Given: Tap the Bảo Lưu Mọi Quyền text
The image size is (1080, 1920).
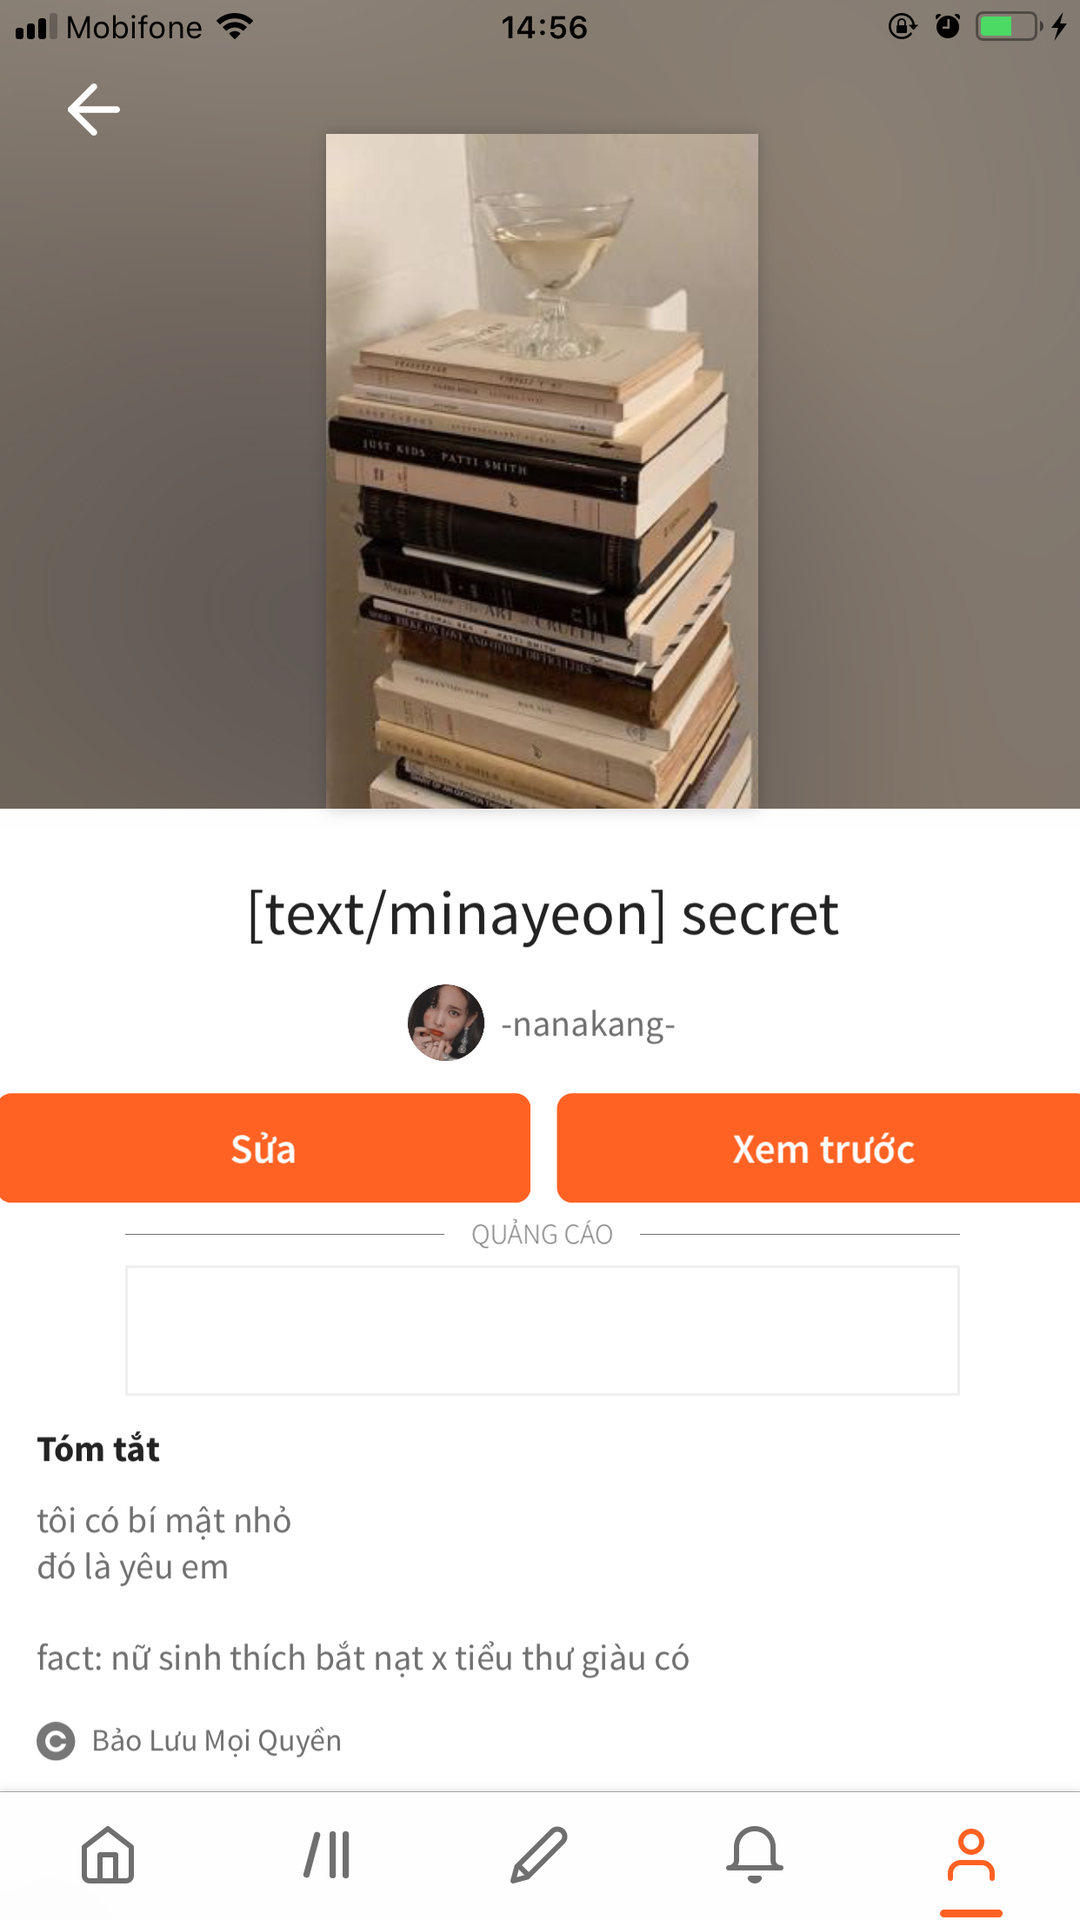Looking at the screenshot, I should click(217, 1741).
